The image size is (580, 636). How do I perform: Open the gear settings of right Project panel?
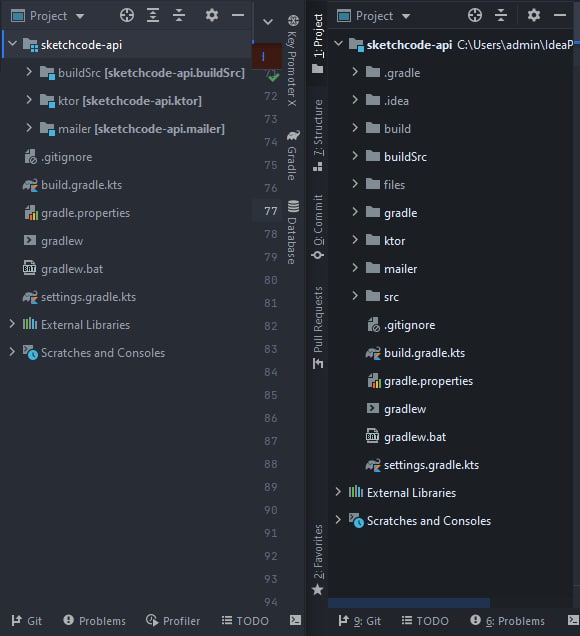[534, 16]
